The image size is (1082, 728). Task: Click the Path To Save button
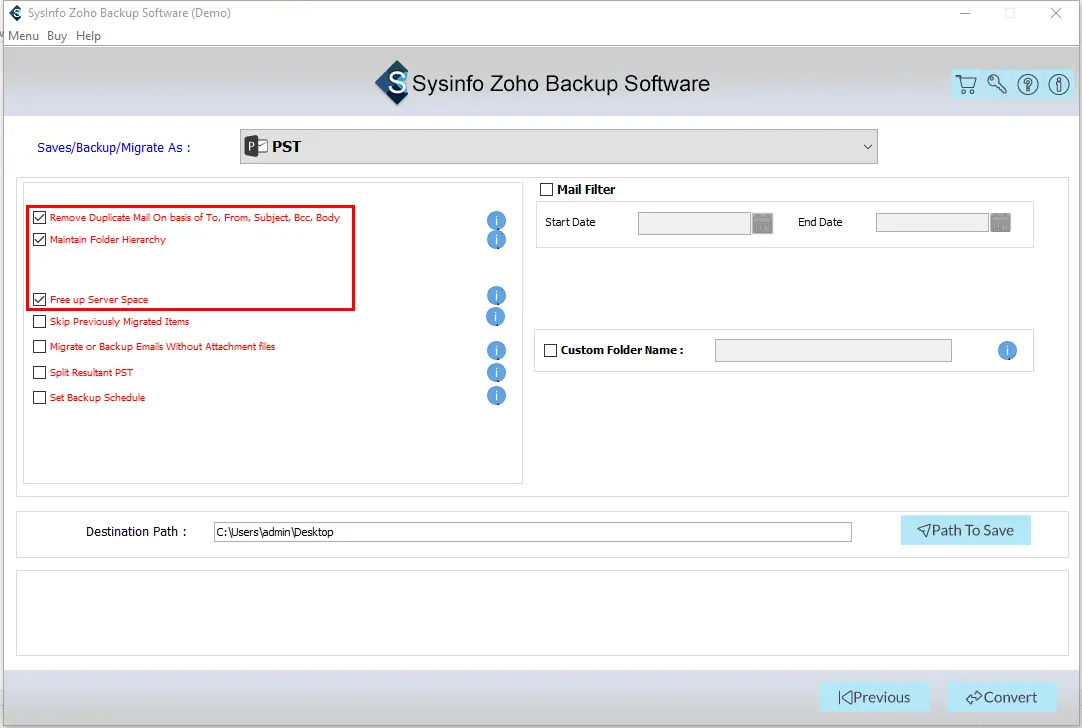coord(965,530)
